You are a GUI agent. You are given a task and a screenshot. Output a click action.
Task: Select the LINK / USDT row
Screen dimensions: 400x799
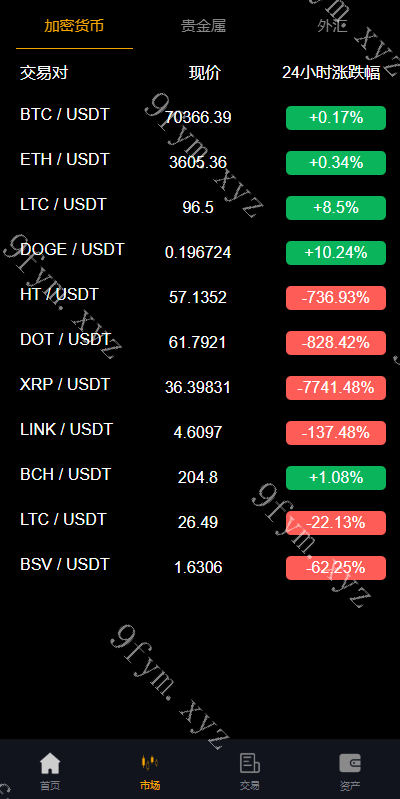pos(200,433)
